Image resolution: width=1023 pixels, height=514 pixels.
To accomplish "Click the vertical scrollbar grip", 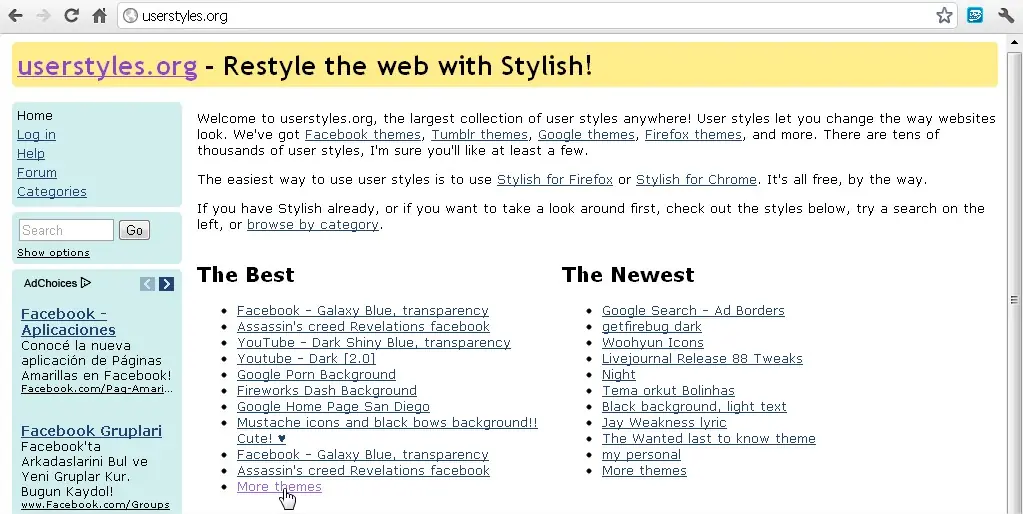I will (1014, 300).
